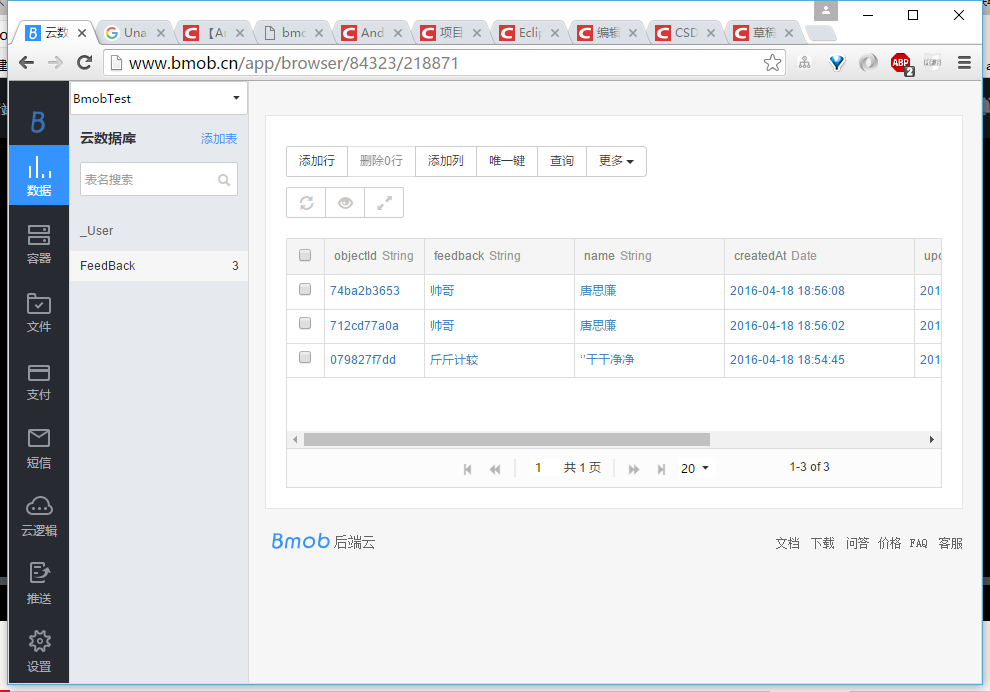
Task: Switch to the CSD browser tab
Action: (687, 33)
